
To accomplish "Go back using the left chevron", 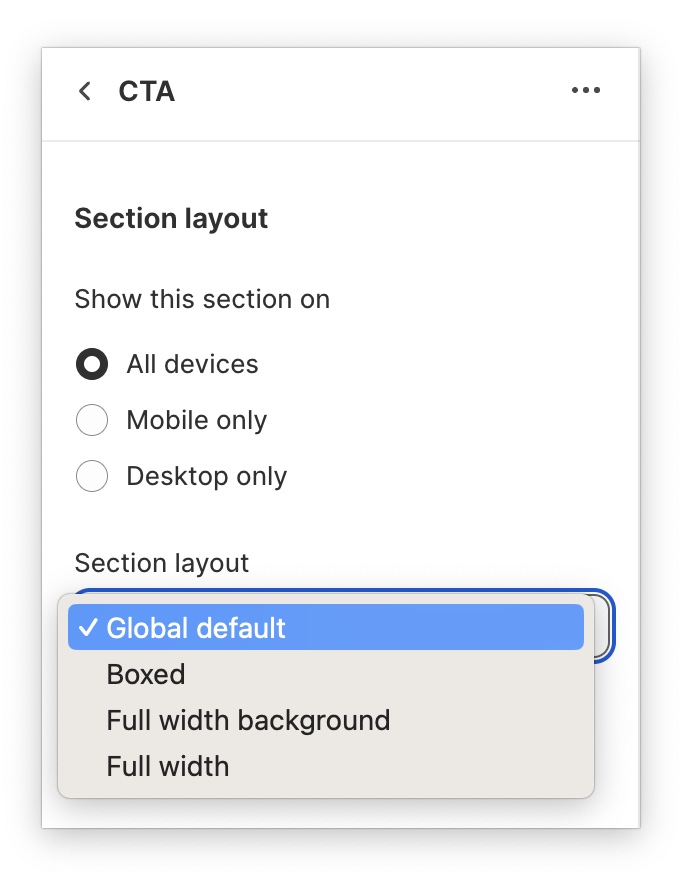I will click(x=85, y=91).
